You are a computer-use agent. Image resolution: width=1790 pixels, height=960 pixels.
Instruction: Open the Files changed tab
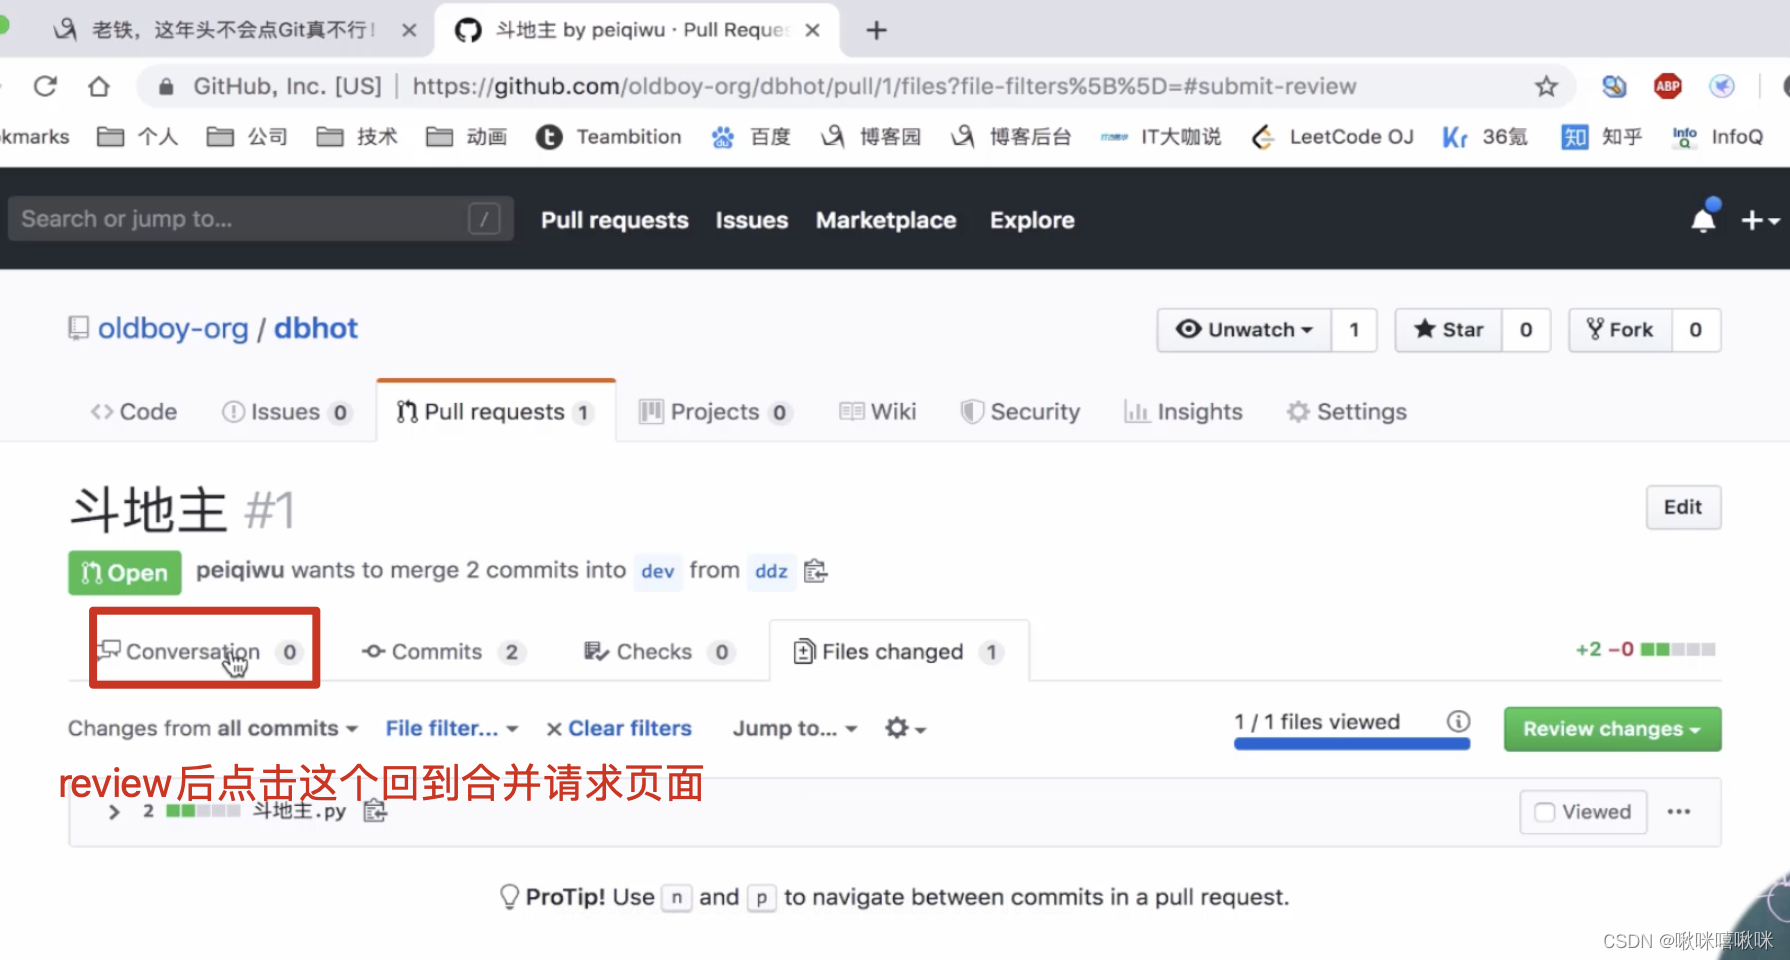(898, 652)
